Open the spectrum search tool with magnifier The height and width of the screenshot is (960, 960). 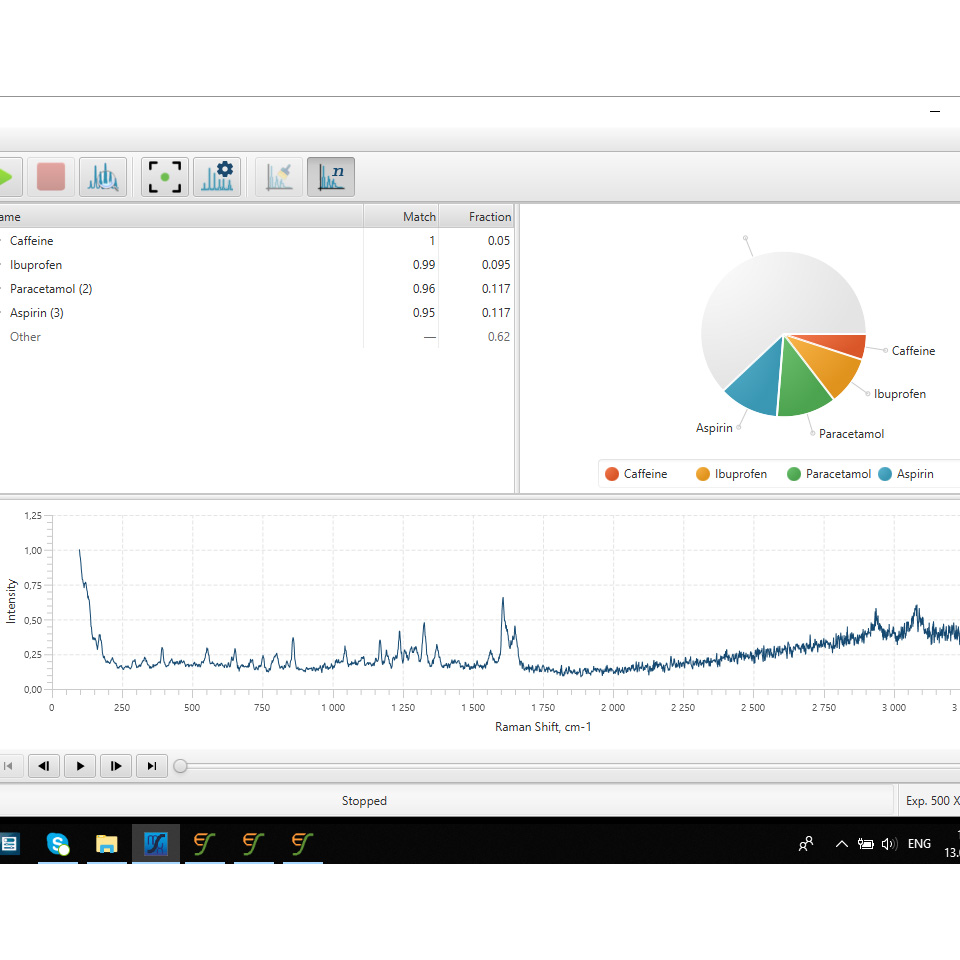point(103,178)
